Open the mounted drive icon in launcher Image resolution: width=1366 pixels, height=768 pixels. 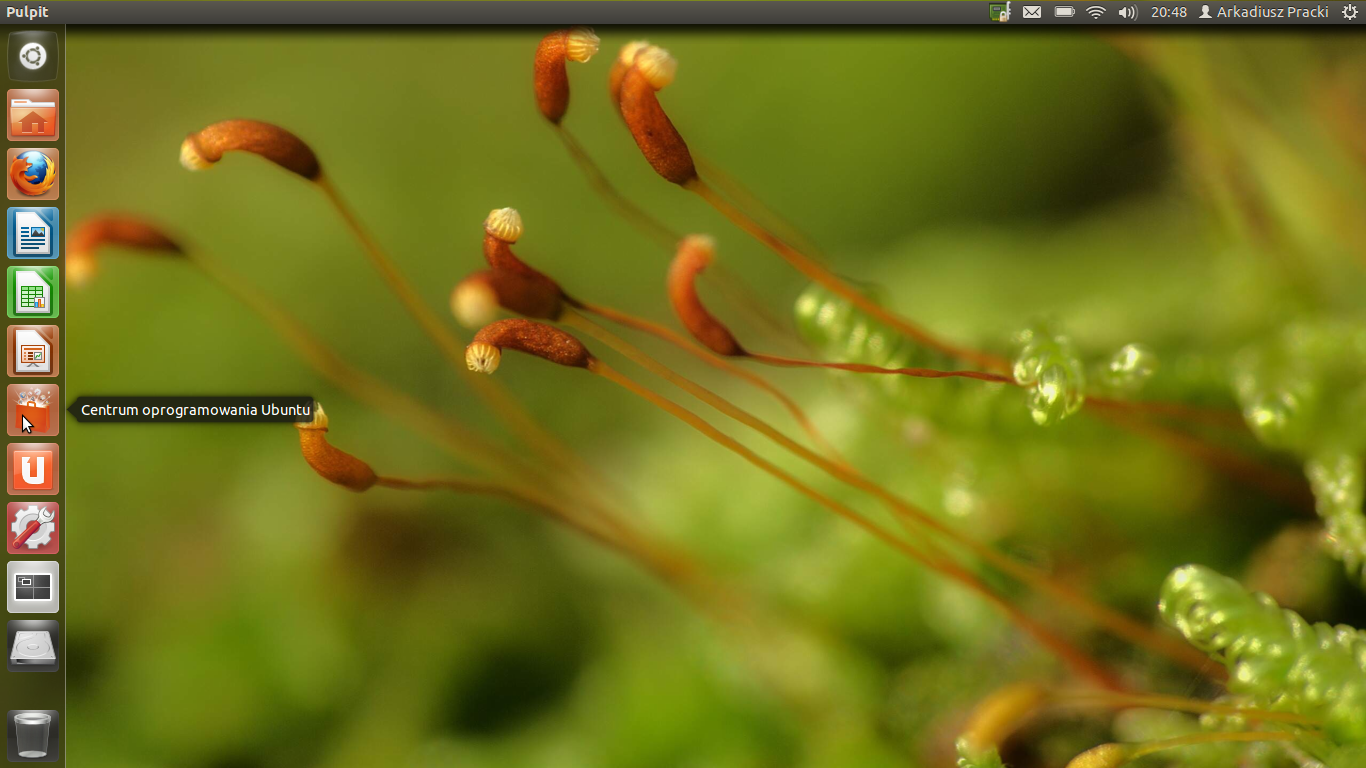pyautogui.click(x=33, y=646)
